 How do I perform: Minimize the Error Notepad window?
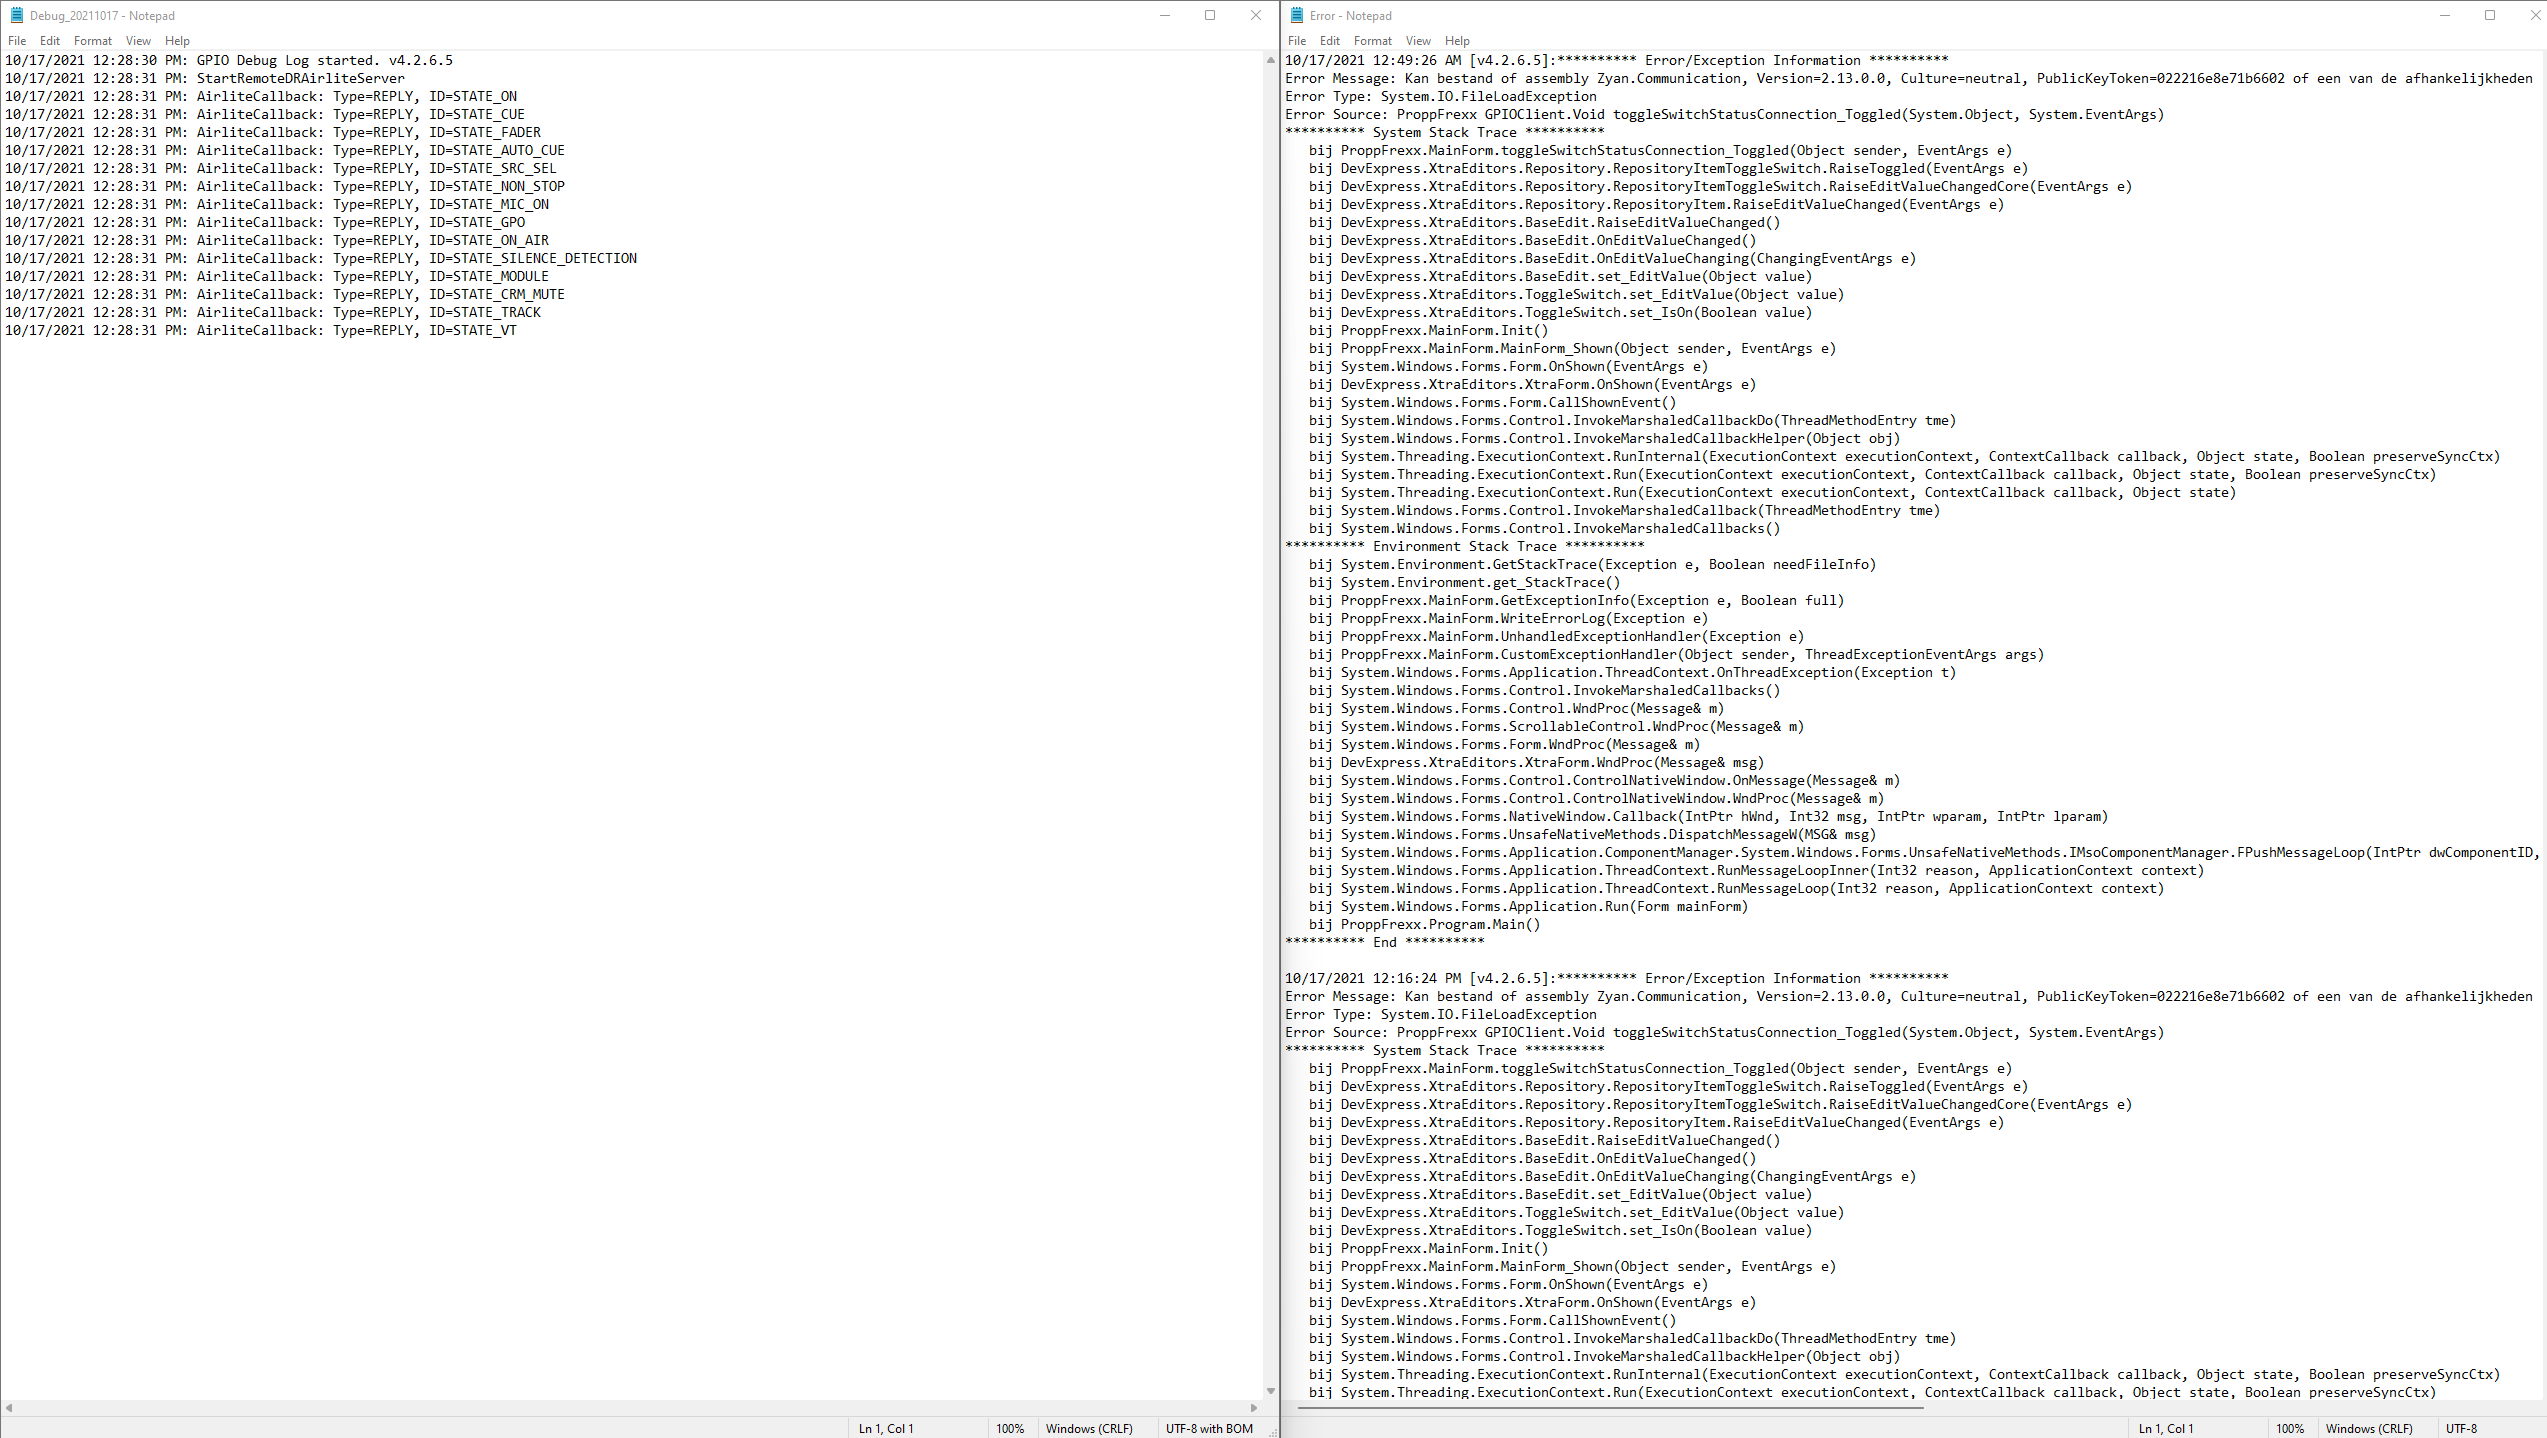tap(2444, 15)
